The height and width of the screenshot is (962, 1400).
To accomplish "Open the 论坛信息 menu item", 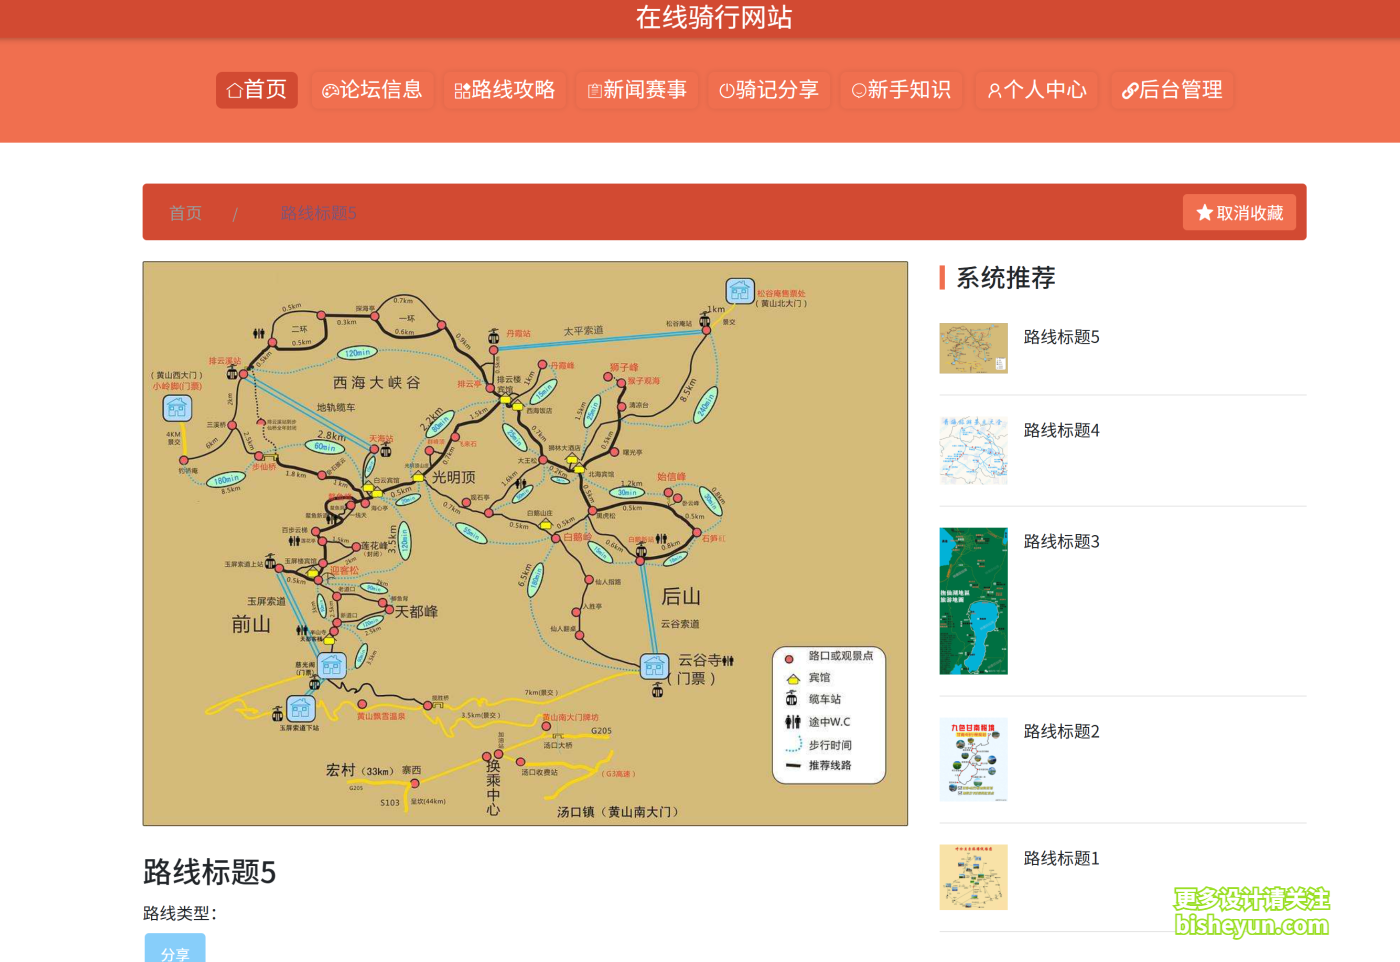I will [373, 90].
